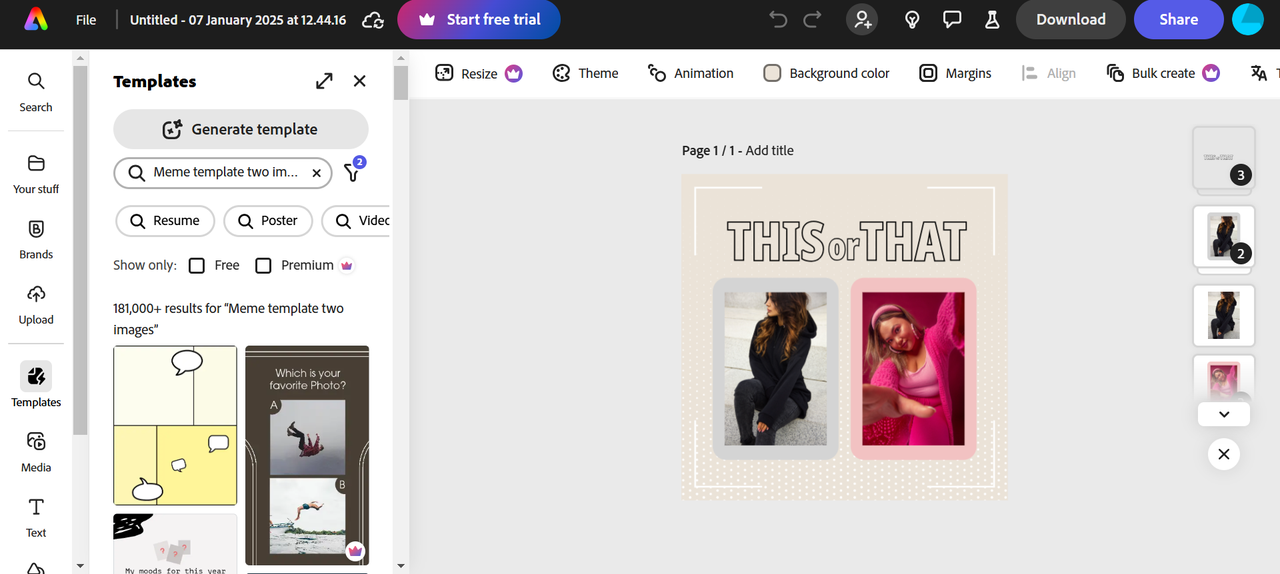
Task: Open the Text panel
Action: (x=36, y=517)
